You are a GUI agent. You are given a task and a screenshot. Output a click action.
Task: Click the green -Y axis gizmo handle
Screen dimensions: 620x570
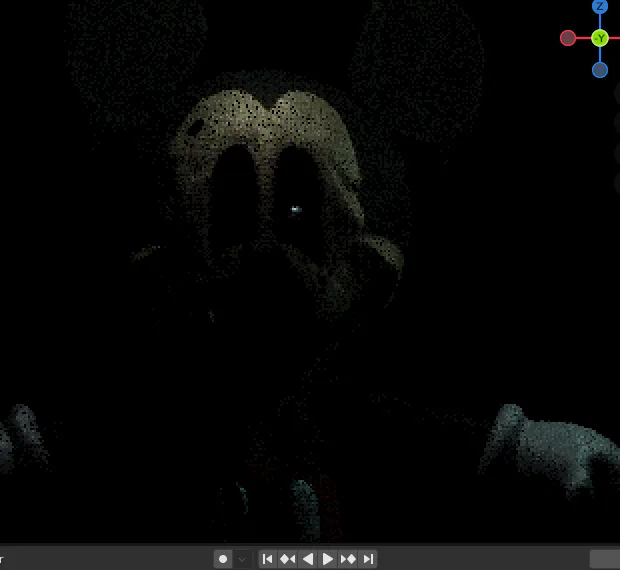[x=600, y=38]
